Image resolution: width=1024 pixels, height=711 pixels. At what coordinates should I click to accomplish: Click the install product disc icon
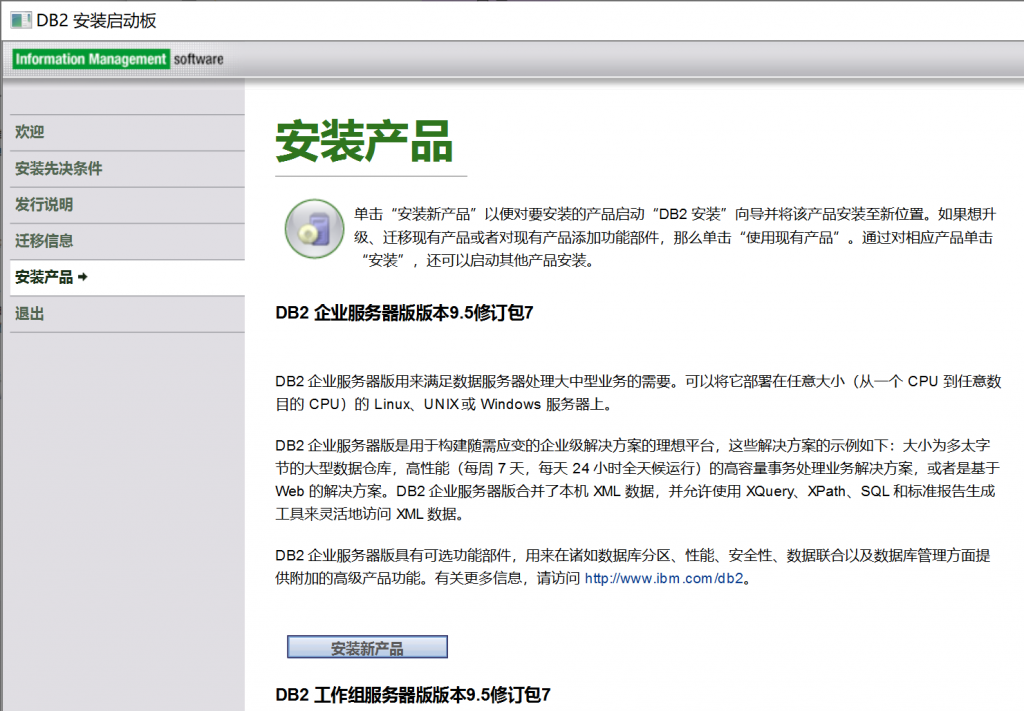(x=314, y=229)
